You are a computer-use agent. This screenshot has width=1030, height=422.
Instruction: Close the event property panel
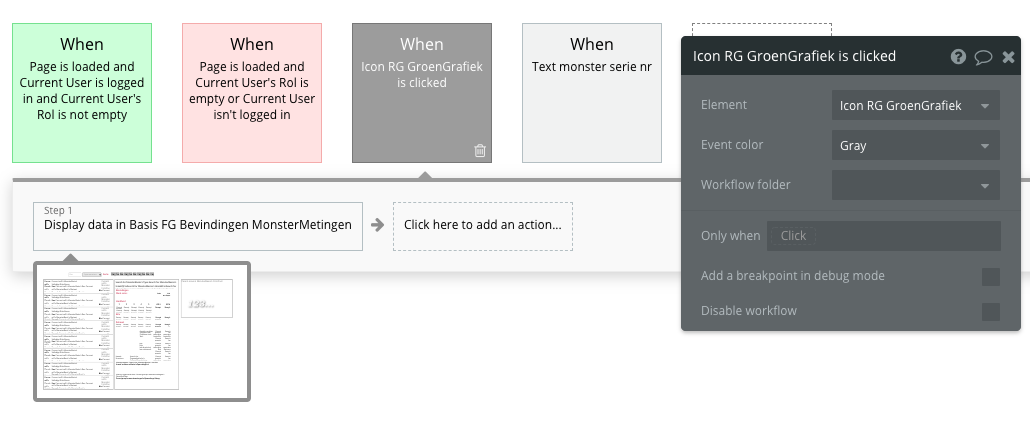1008,57
